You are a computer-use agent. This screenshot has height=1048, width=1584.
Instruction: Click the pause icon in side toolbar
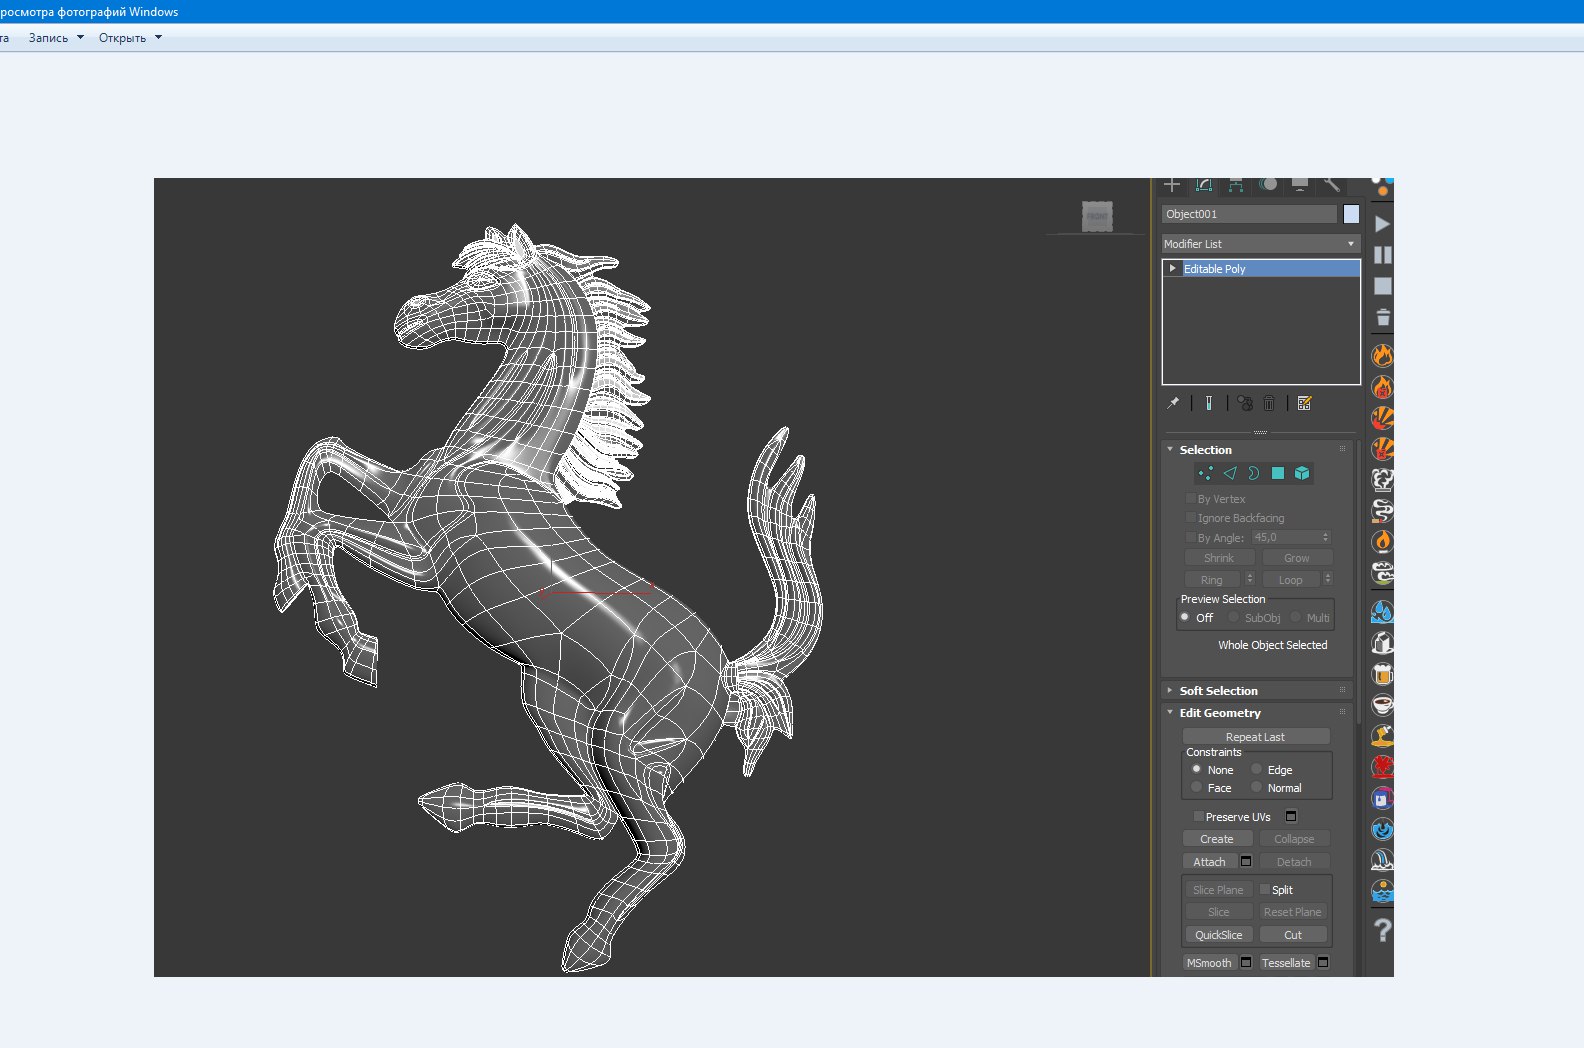[x=1382, y=255]
